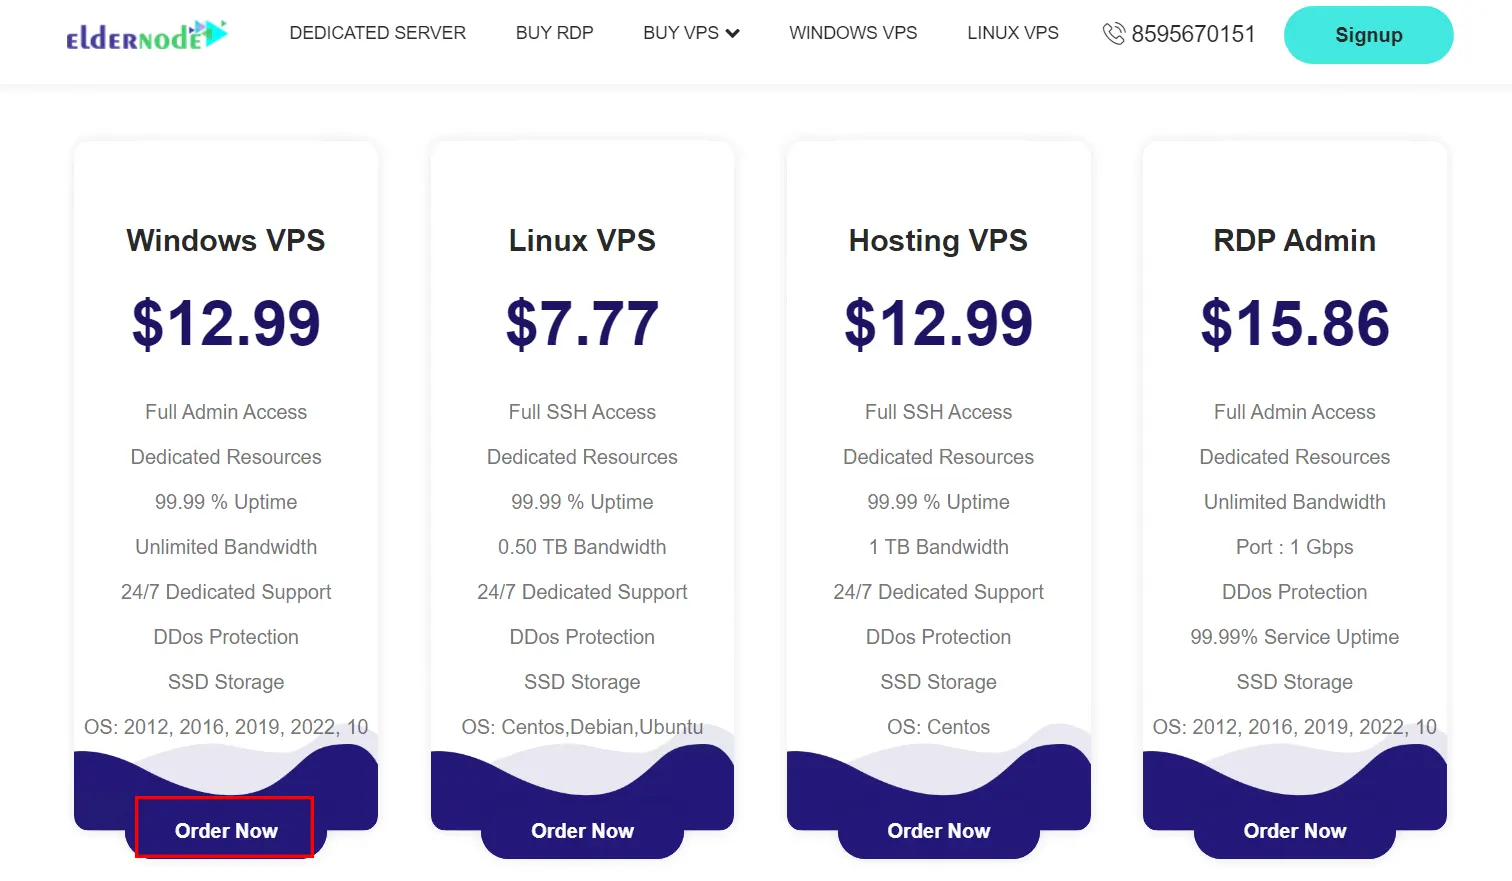This screenshot has height=881, width=1512.
Task: Click the RDP Admin plan title
Action: click(1294, 240)
